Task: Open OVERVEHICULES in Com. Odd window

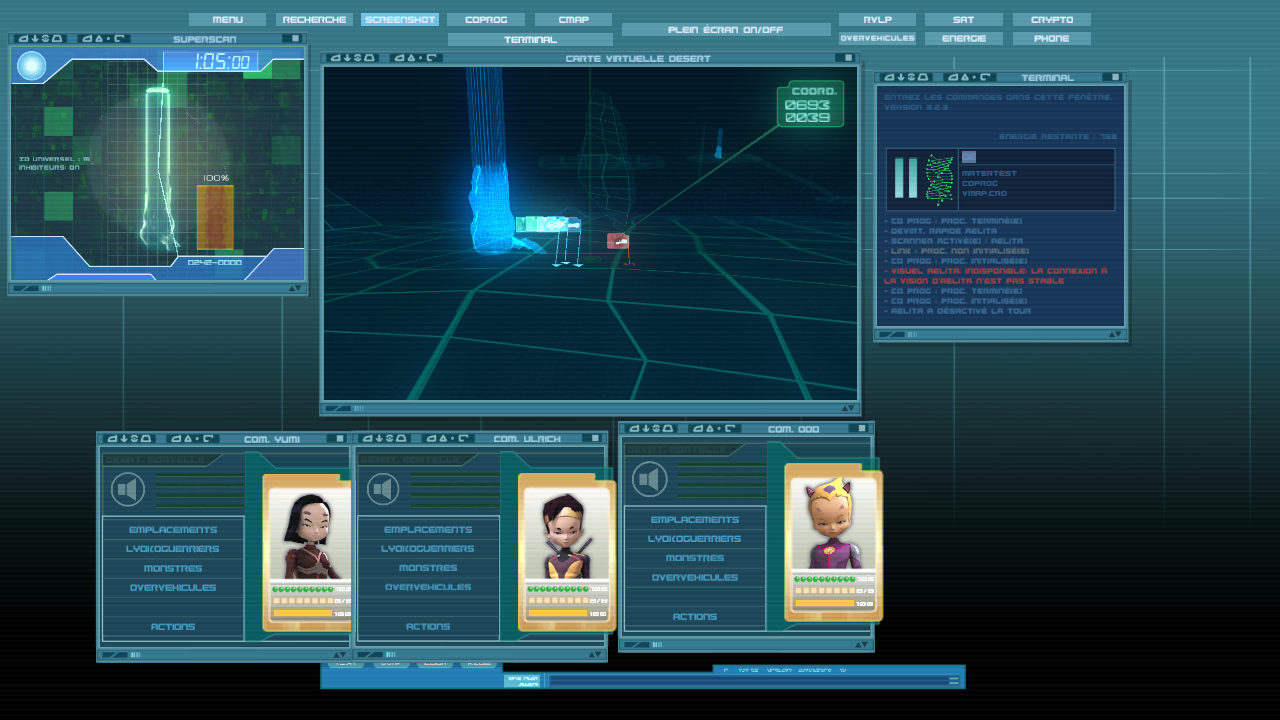Action: tap(695, 578)
